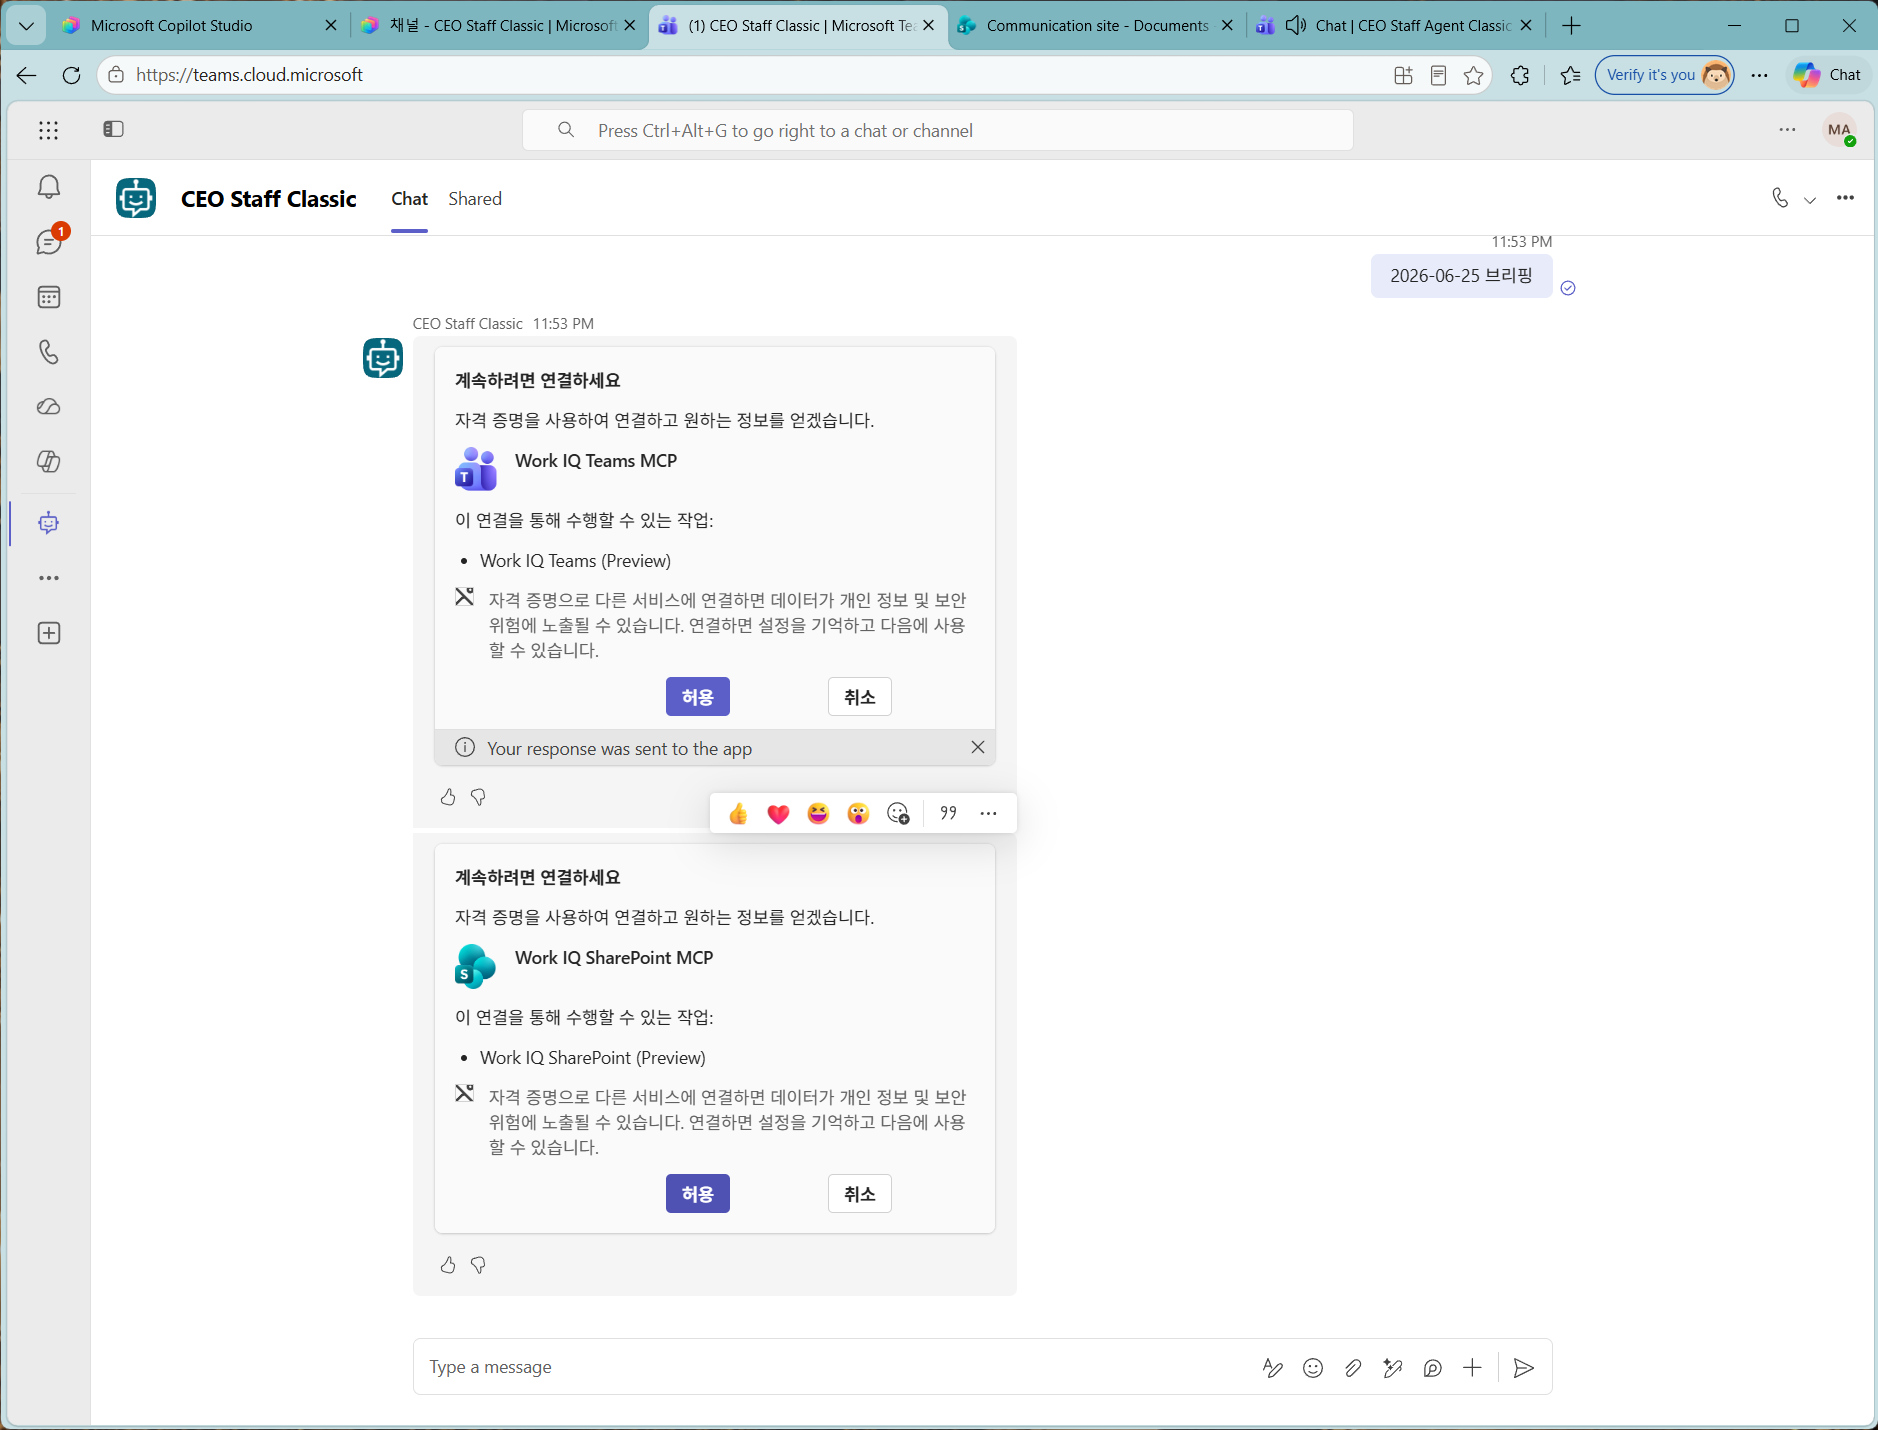The height and width of the screenshot is (1430, 1878).
Task: Open the browser extensions menu
Action: pyautogui.click(x=1520, y=75)
